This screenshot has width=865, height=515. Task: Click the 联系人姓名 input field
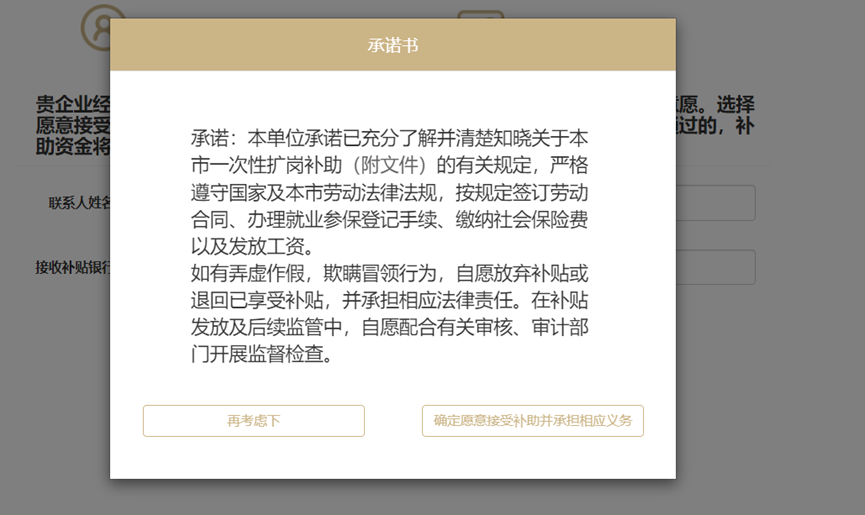pos(714,203)
